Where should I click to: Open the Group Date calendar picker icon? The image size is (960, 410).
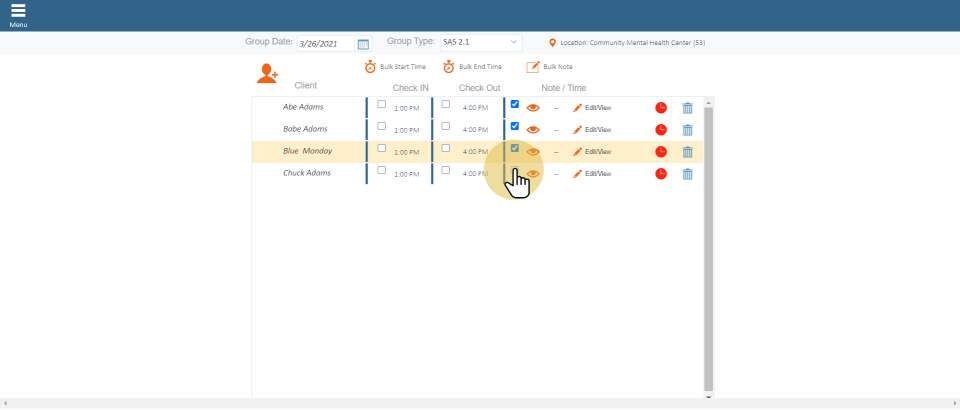(363, 44)
